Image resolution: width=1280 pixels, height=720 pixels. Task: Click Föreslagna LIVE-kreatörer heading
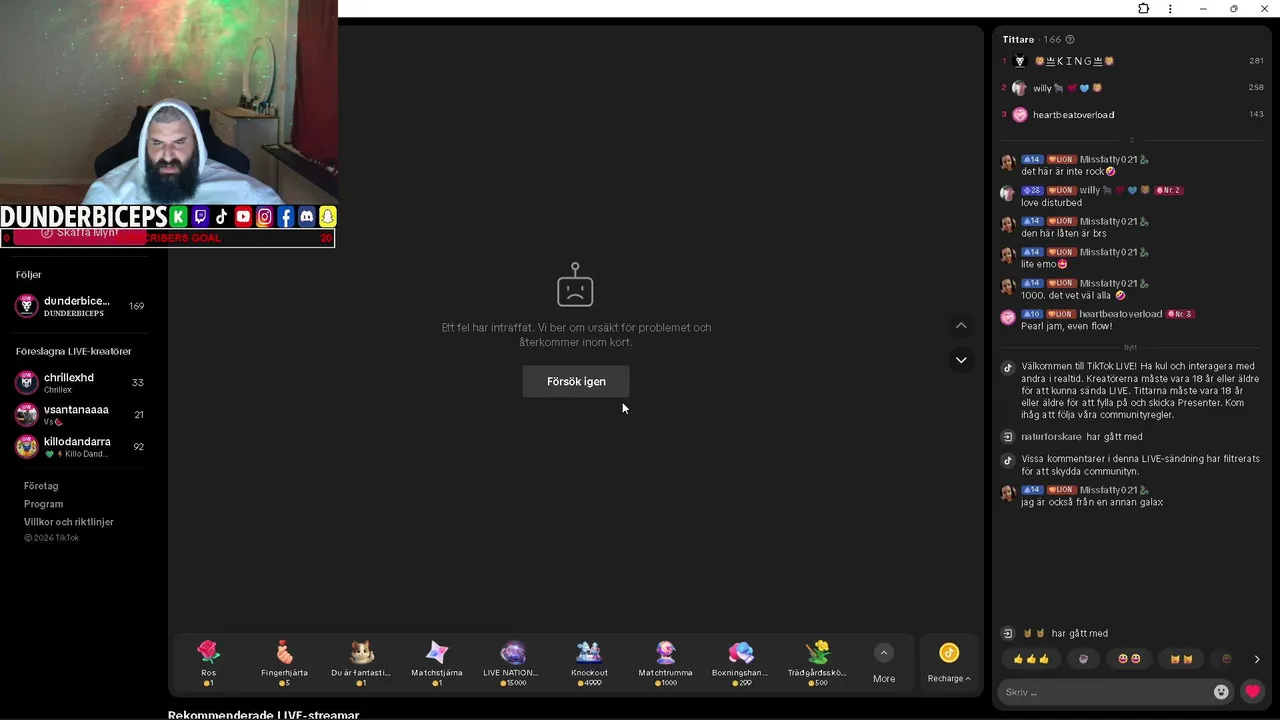click(73, 351)
